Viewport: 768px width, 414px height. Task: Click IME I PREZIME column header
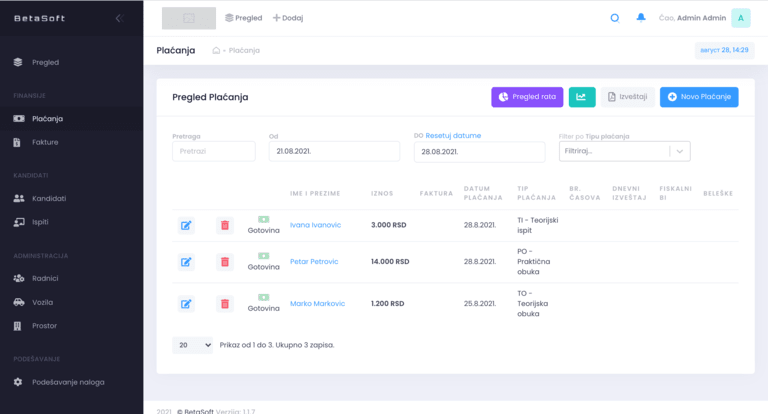click(315, 194)
